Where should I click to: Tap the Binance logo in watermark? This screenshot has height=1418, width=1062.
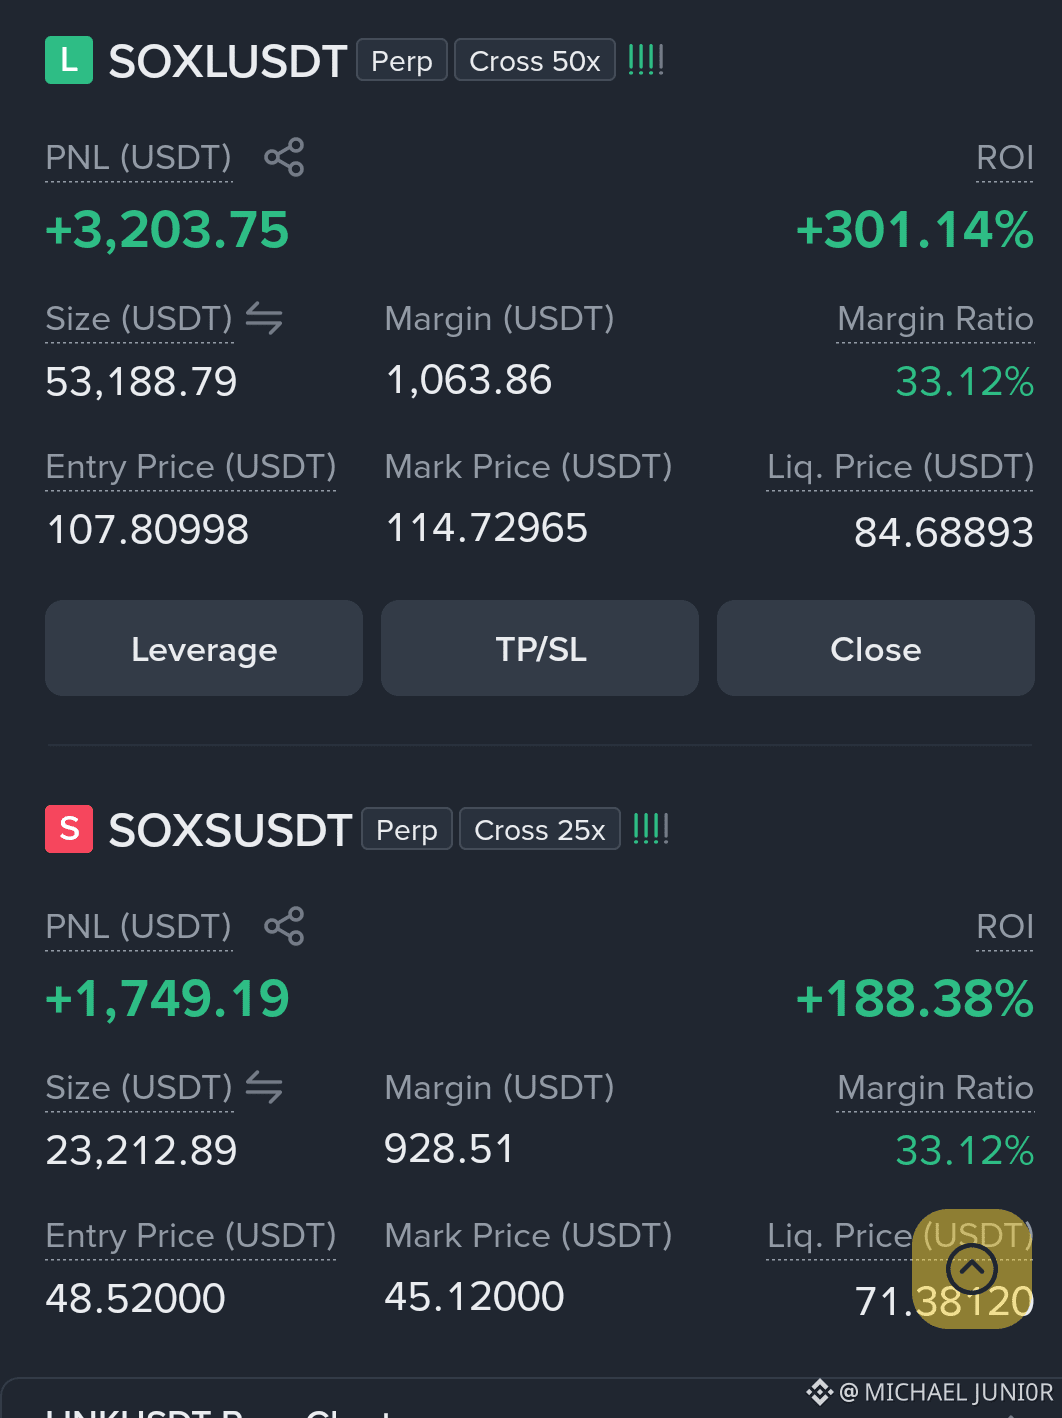(819, 1392)
